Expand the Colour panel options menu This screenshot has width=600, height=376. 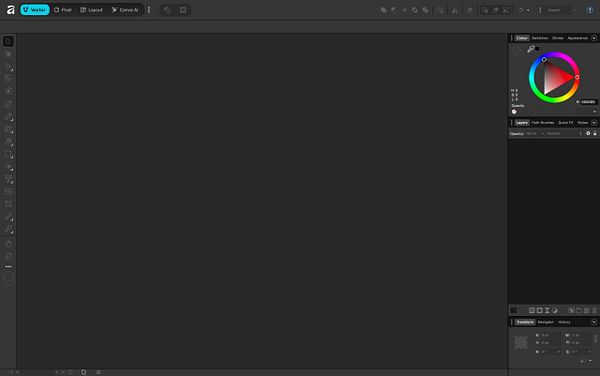point(594,38)
